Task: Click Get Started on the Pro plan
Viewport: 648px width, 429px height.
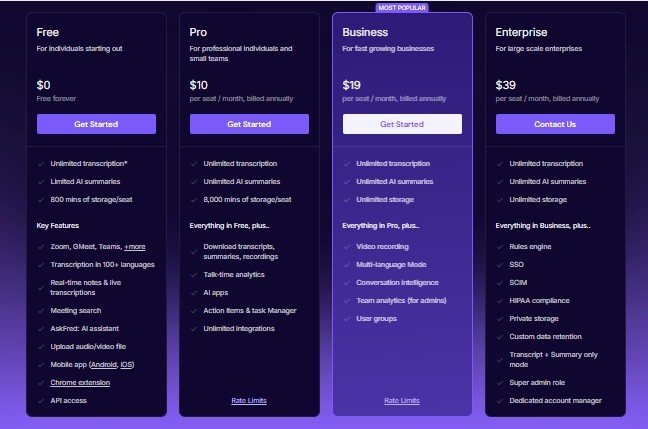Action: pos(249,124)
